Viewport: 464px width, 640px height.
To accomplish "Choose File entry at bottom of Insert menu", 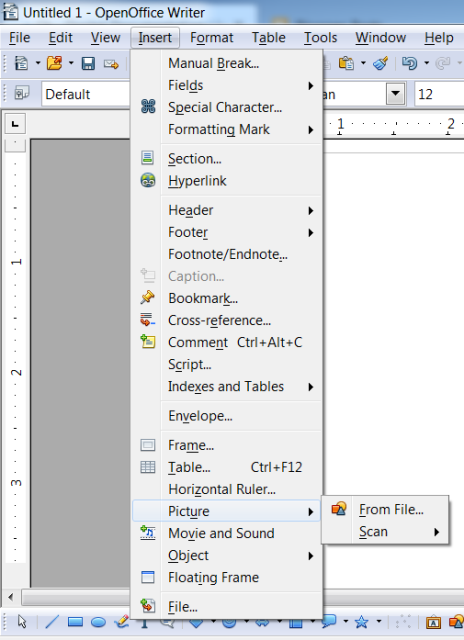I will coord(227,607).
